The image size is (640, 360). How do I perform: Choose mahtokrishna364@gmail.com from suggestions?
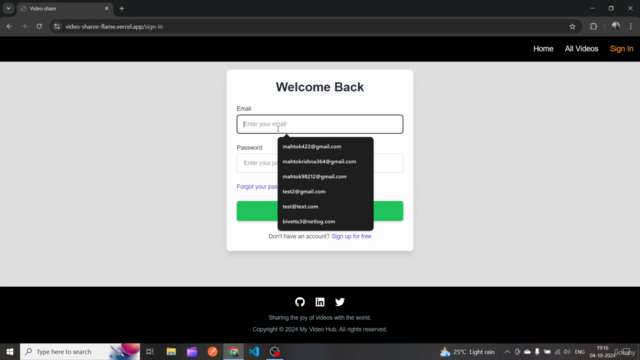325,162
